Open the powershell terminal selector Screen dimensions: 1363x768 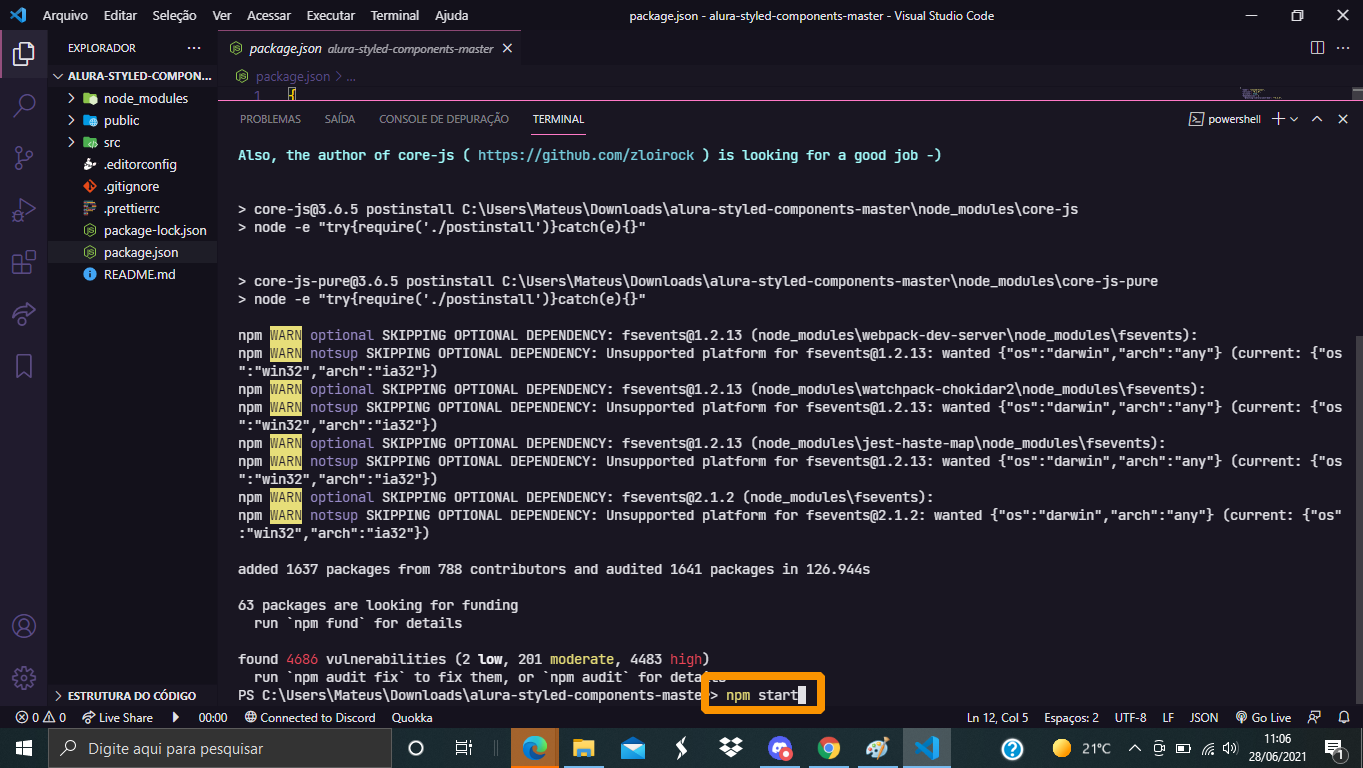point(1224,118)
